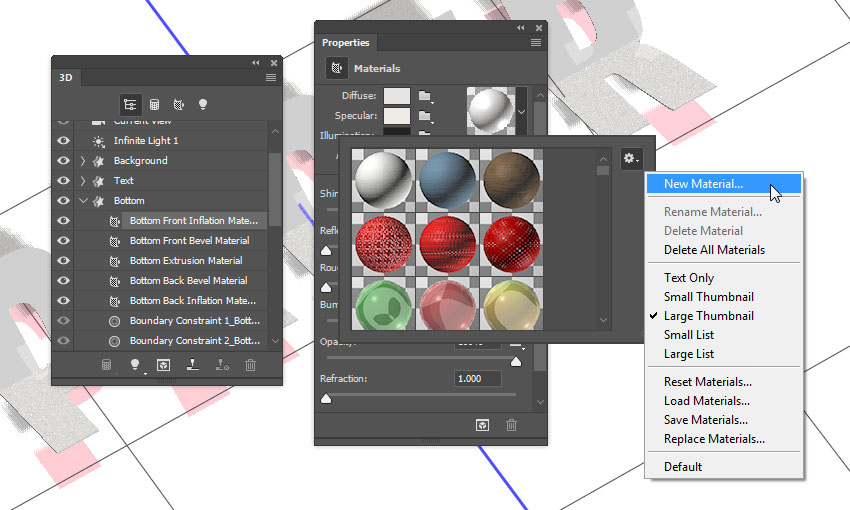Collapse the Bottom mesh group

click(x=83, y=201)
